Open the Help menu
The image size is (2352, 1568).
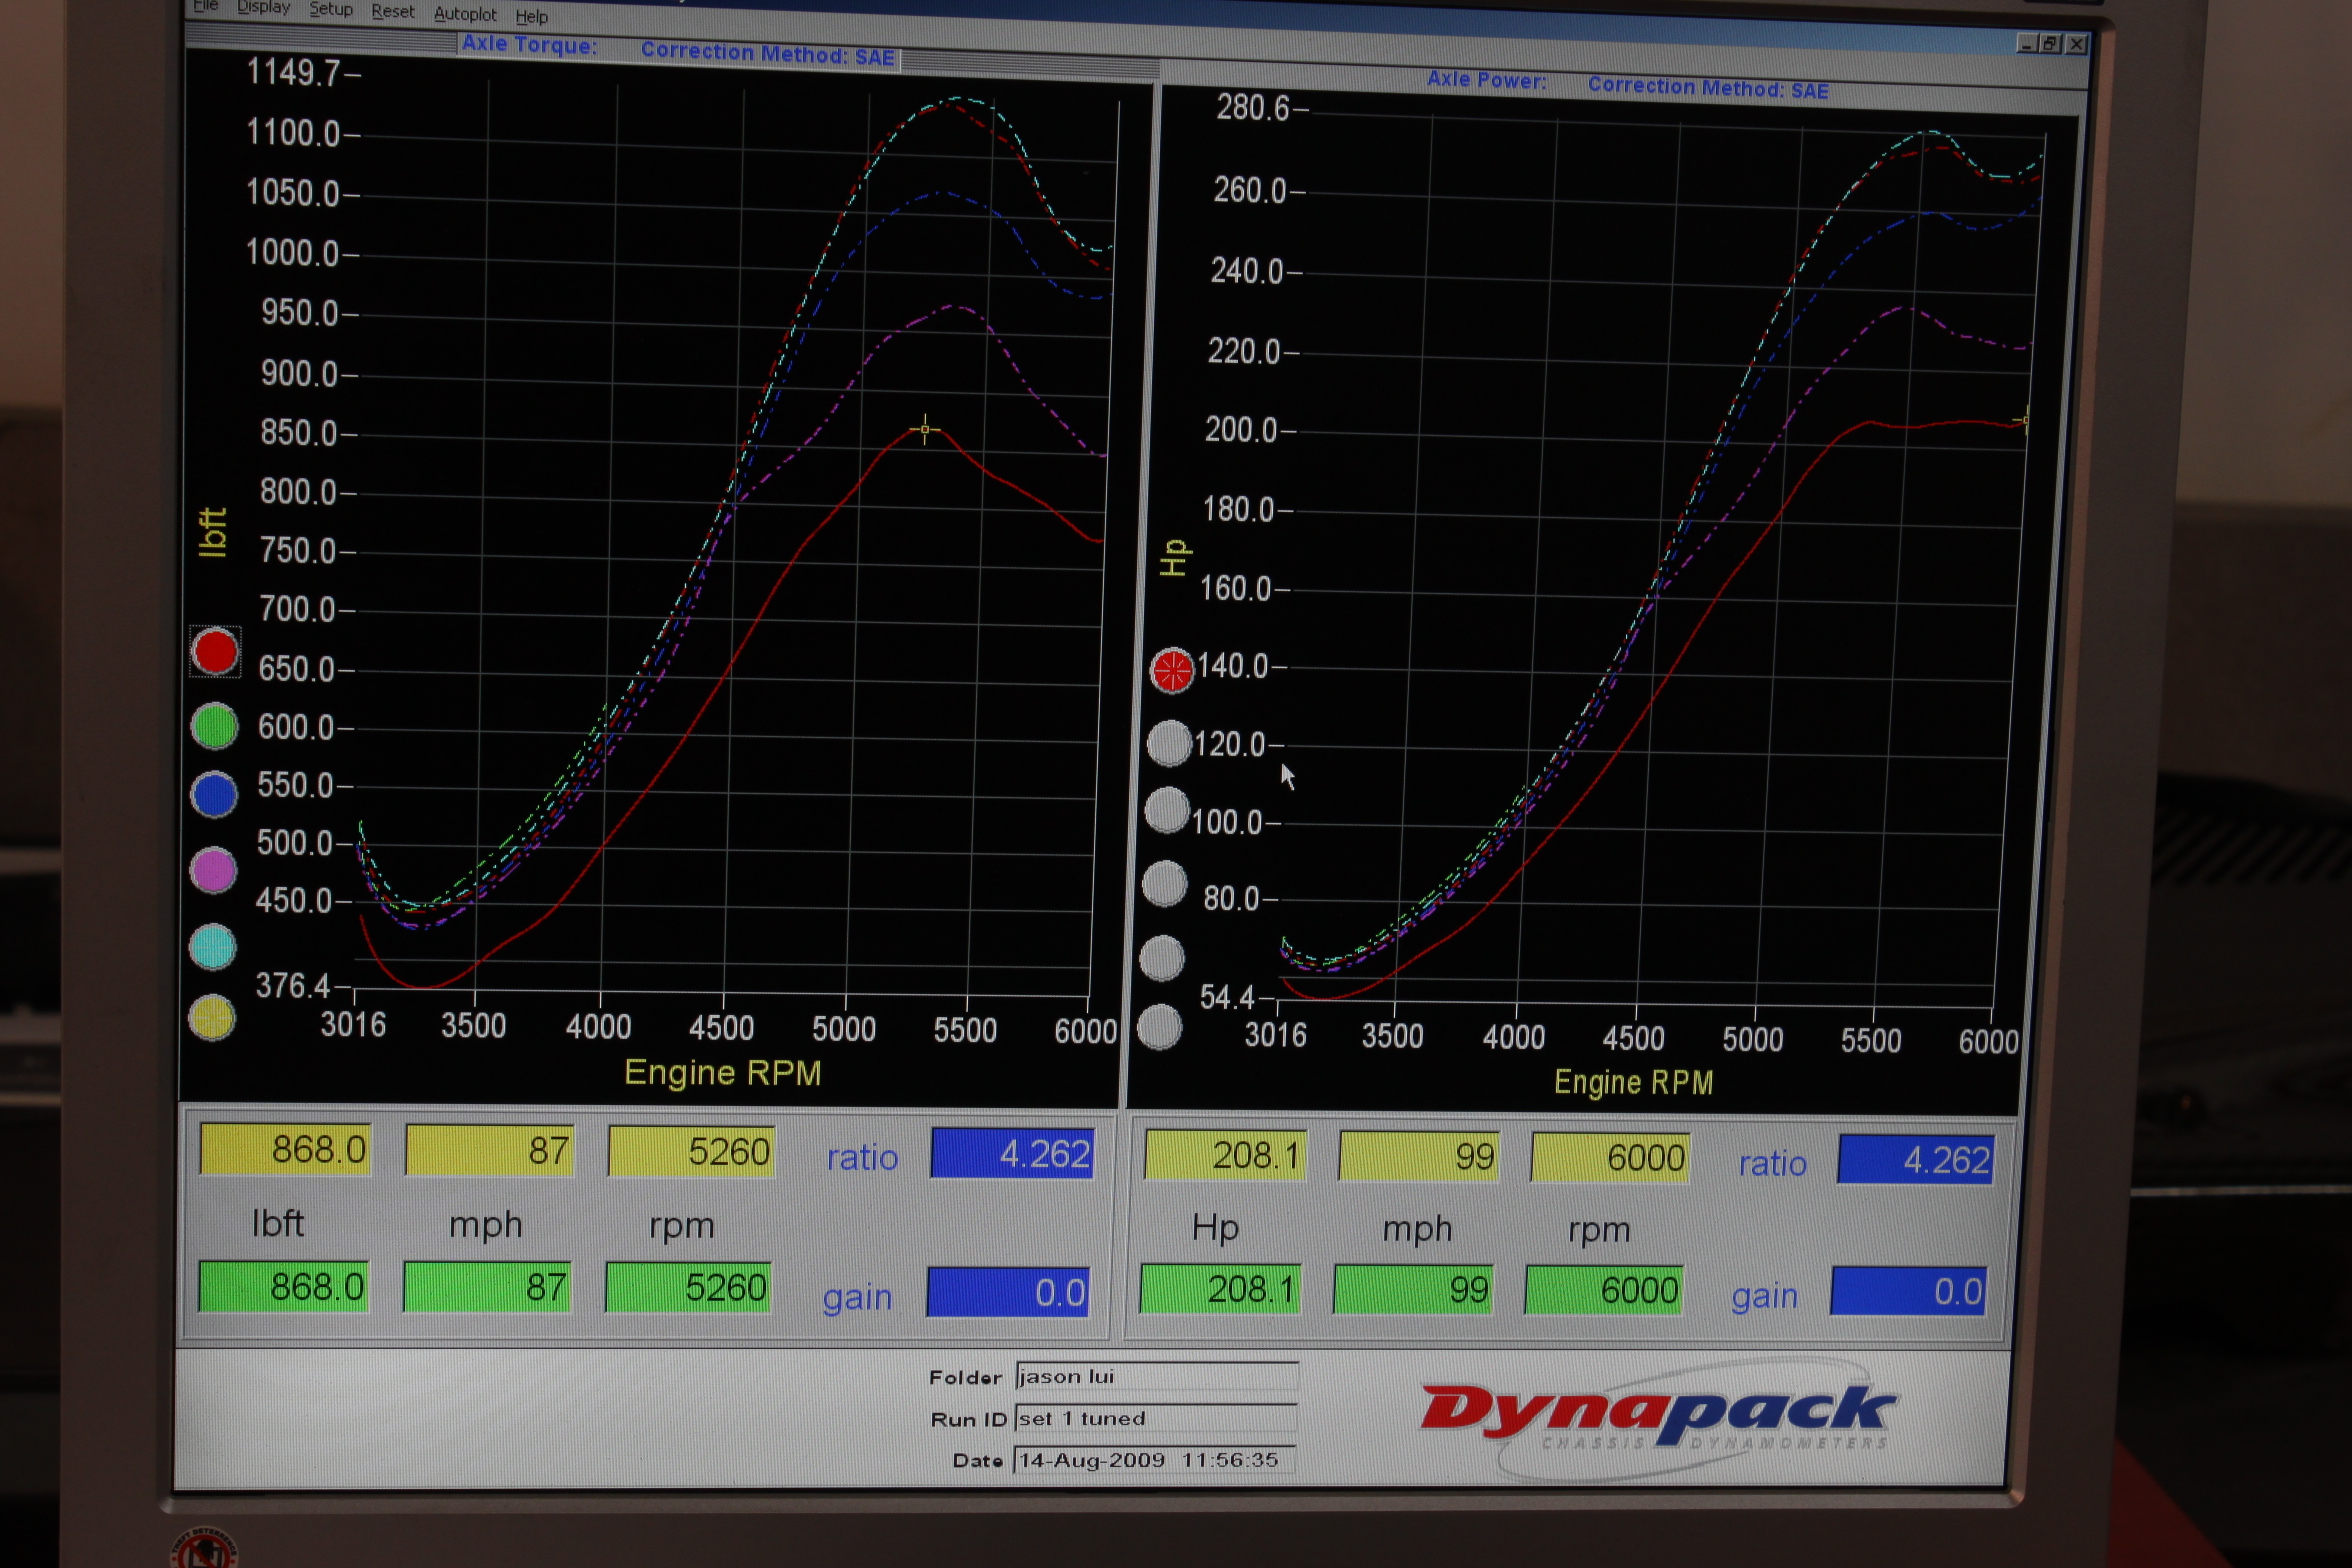(531, 16)
